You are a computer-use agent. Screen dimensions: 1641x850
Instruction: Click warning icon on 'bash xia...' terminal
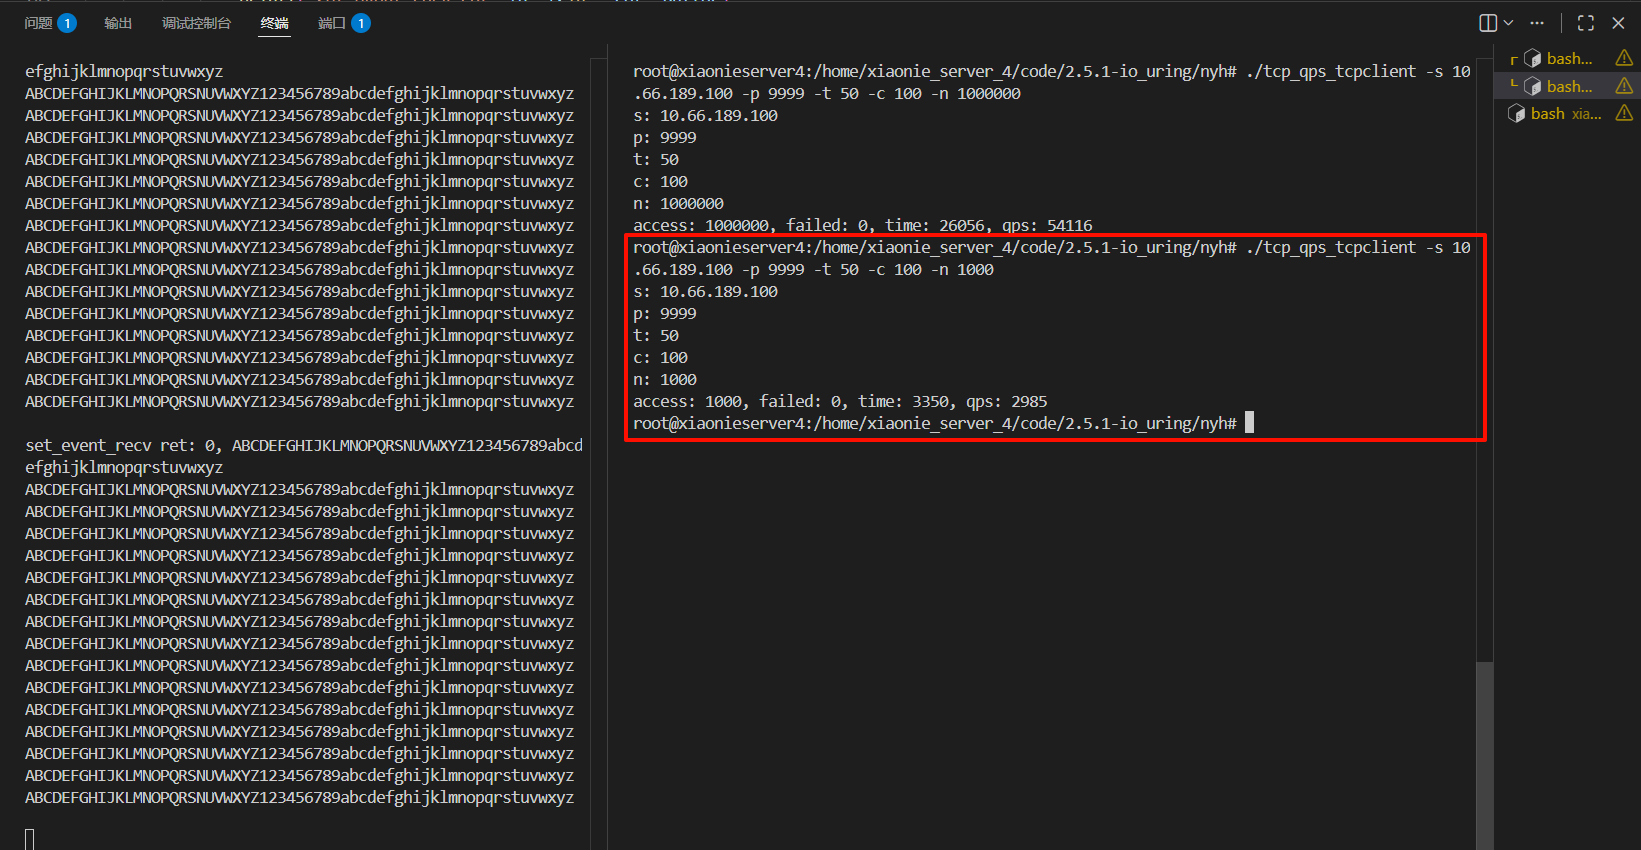(1624, 114)
